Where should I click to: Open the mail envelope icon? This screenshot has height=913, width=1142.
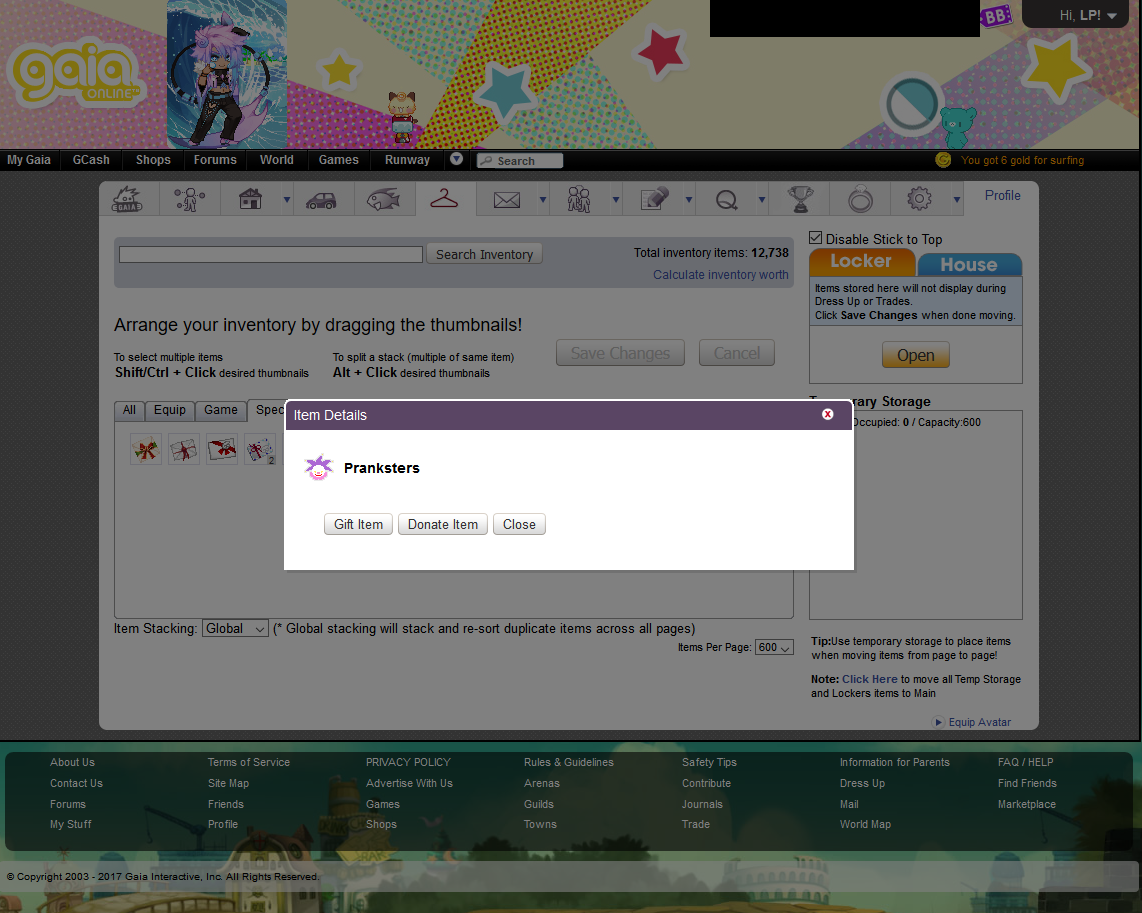507,200
